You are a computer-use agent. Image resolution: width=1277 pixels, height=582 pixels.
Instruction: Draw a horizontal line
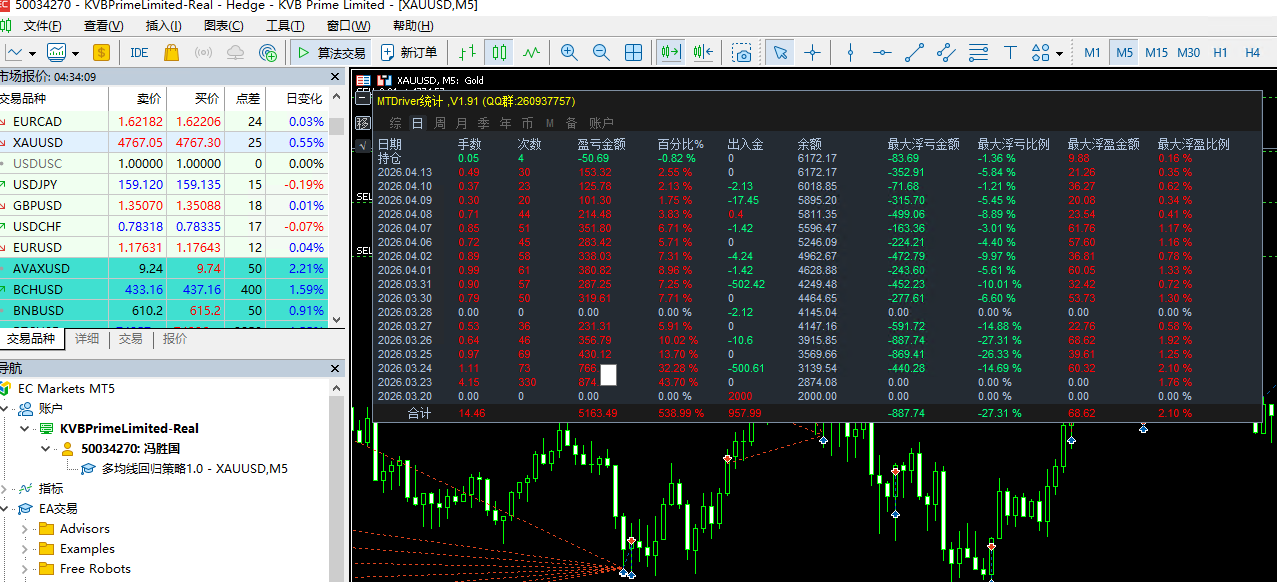point(882,52)
